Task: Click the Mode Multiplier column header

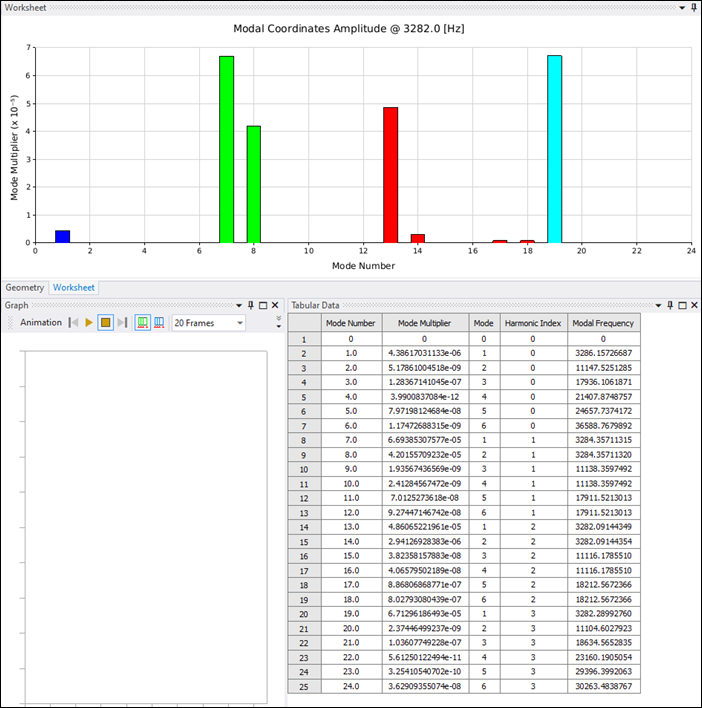Action: coord(425,323)
